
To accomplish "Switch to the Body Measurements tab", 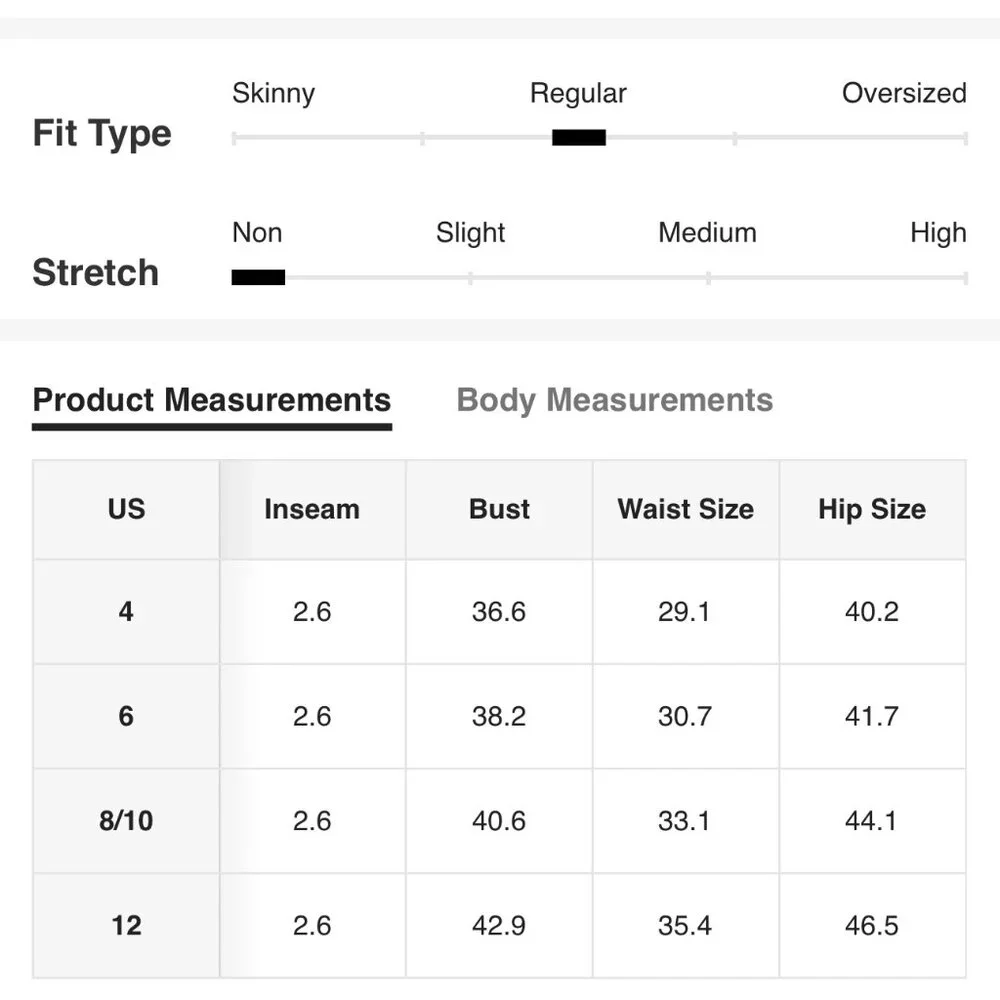I will point(614,400).
